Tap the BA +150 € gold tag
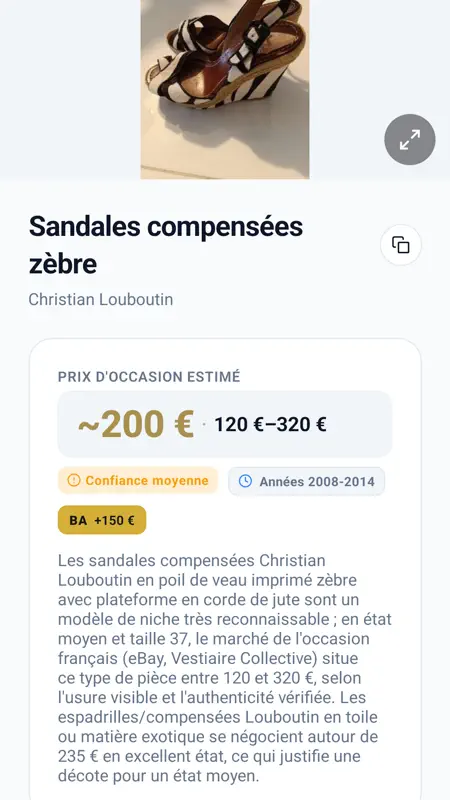The image size is (450, 800). (102, 520)
